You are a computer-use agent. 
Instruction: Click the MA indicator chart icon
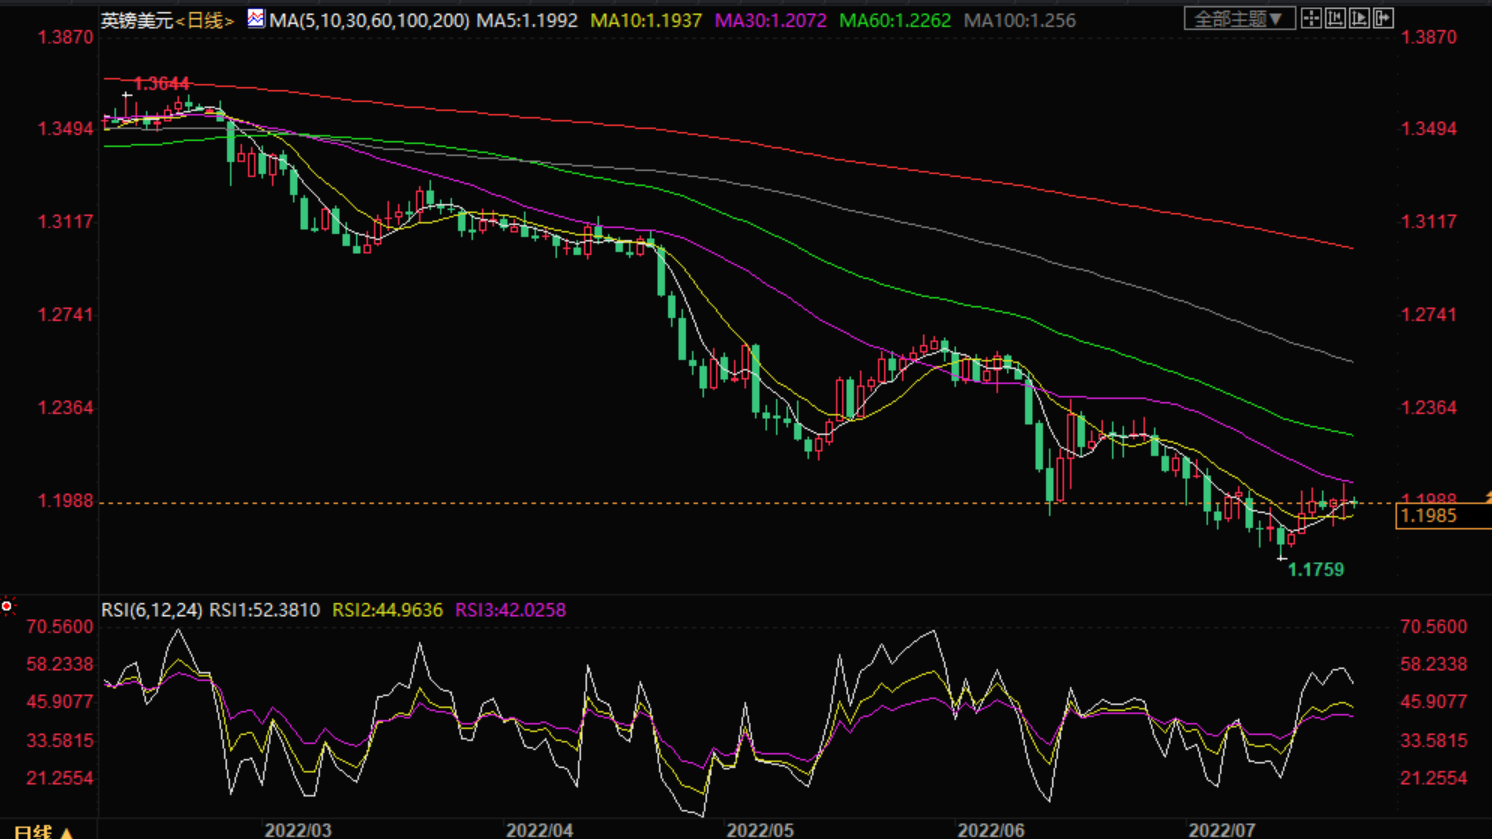(x=256, y=19)
